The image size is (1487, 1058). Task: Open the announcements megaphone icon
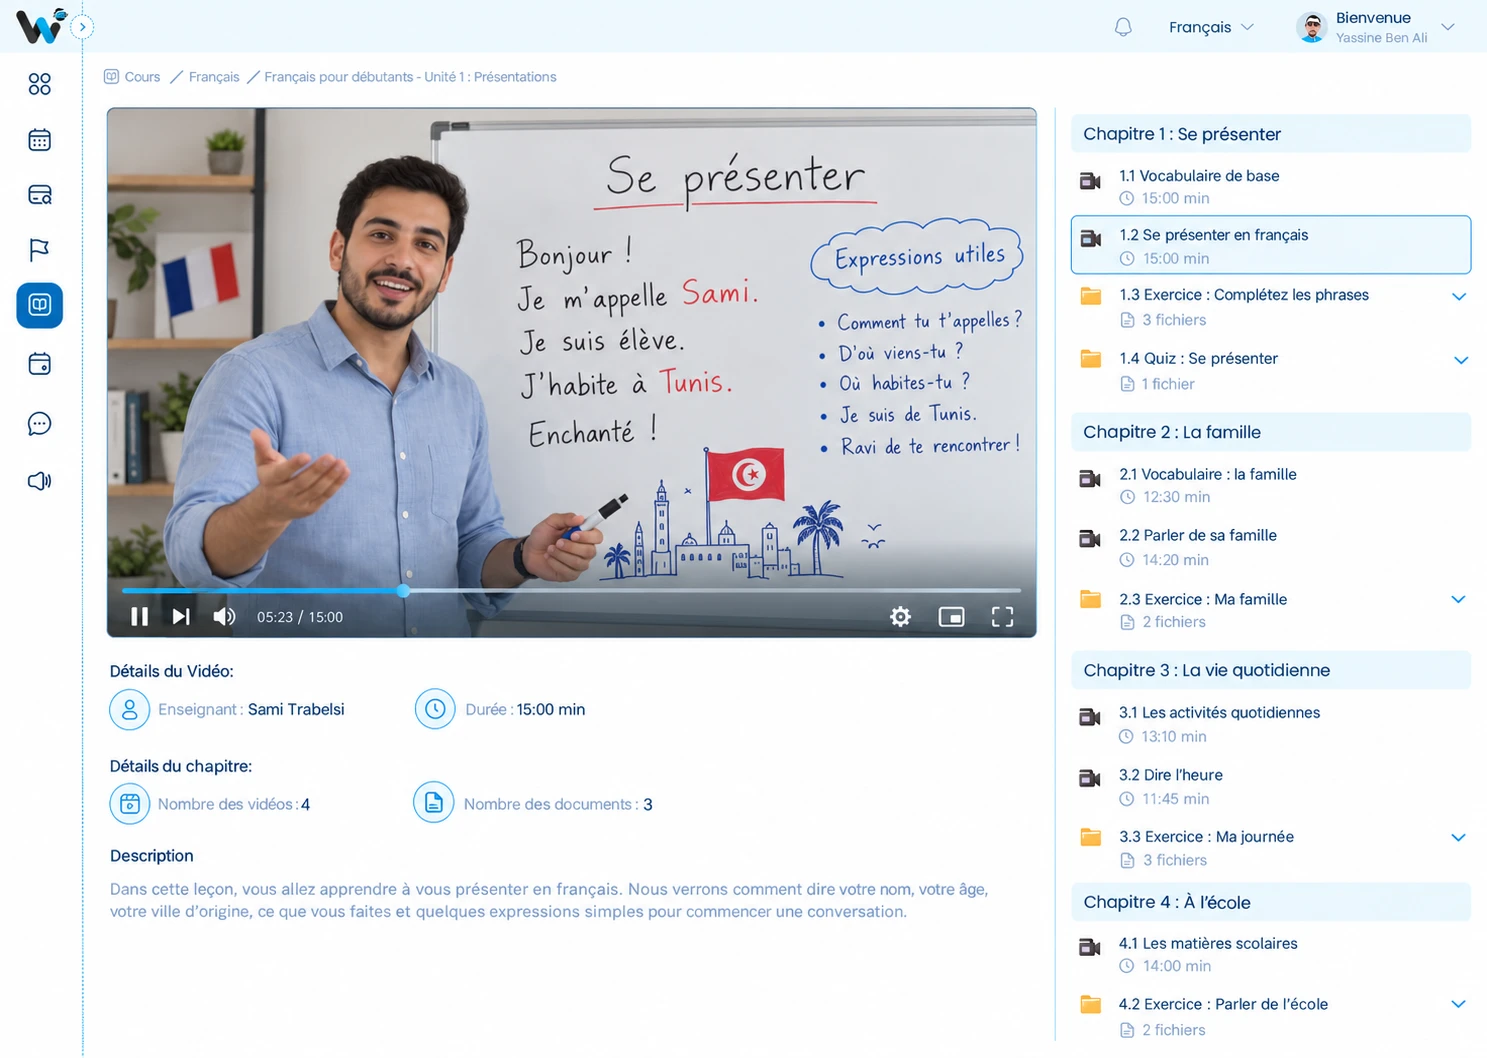(40, 481)
